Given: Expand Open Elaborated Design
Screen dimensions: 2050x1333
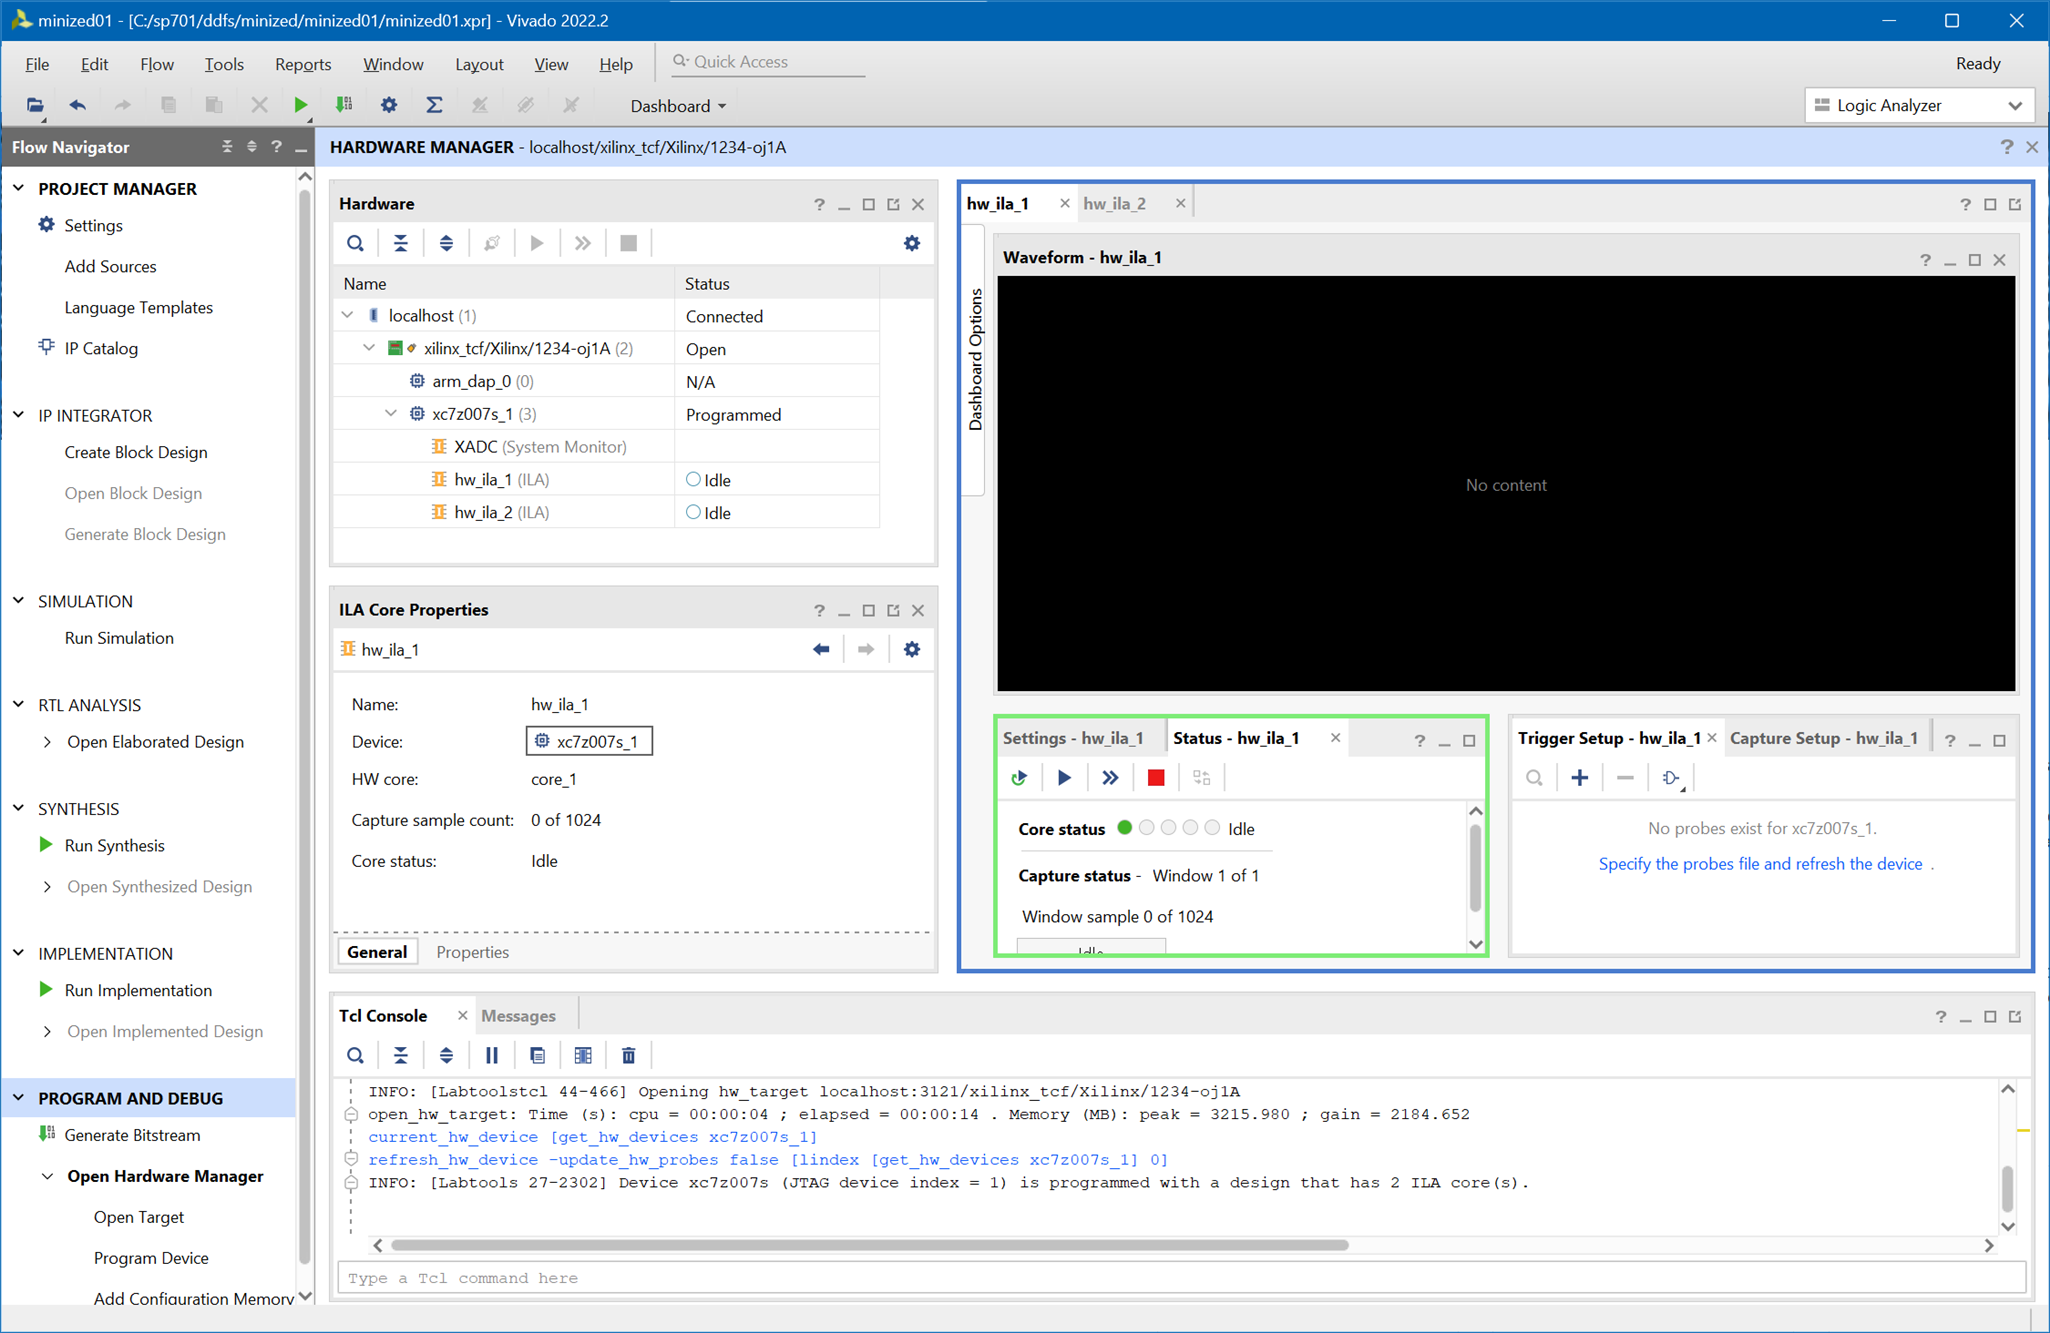Looking at the screenshot, I should (47, 742).
